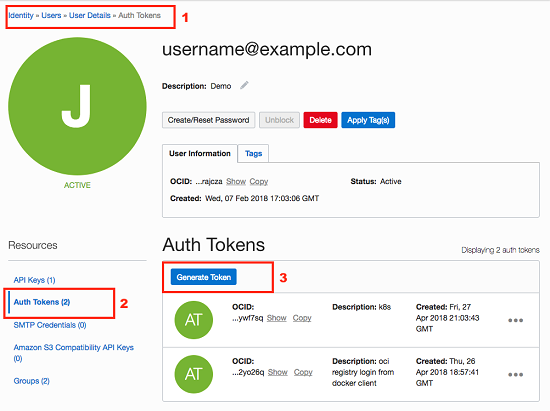Click the Auth Tokens section heading
This screenshot has height=411, width=550.
click(x=214, y=244)
